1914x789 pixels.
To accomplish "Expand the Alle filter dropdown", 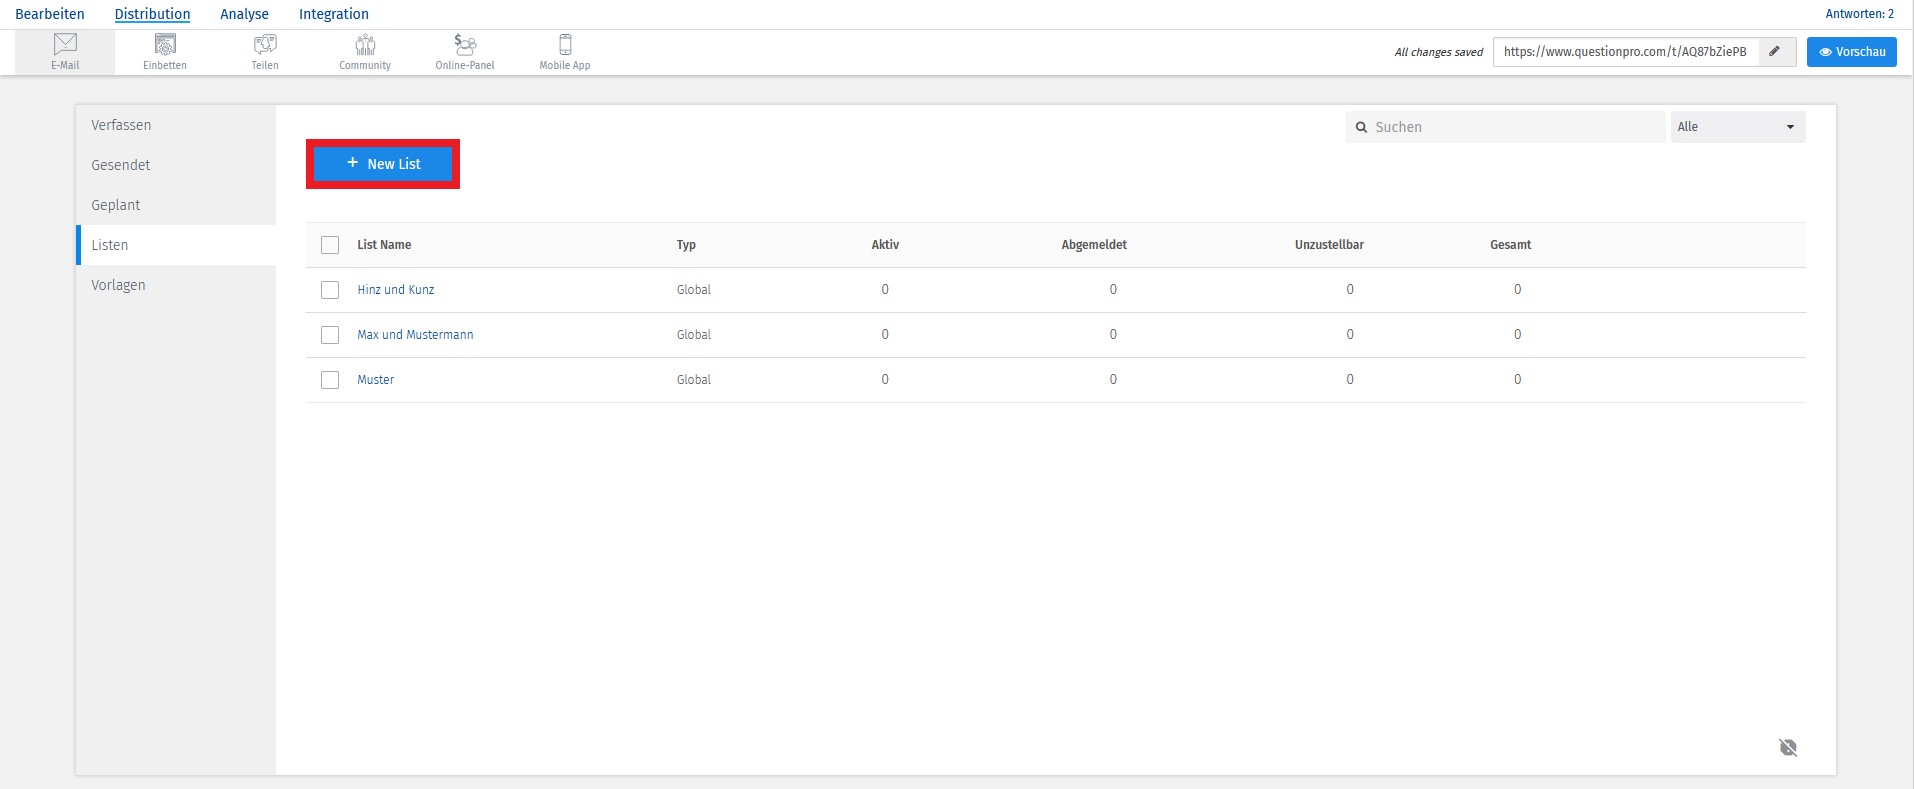I will click(1738, 127).
